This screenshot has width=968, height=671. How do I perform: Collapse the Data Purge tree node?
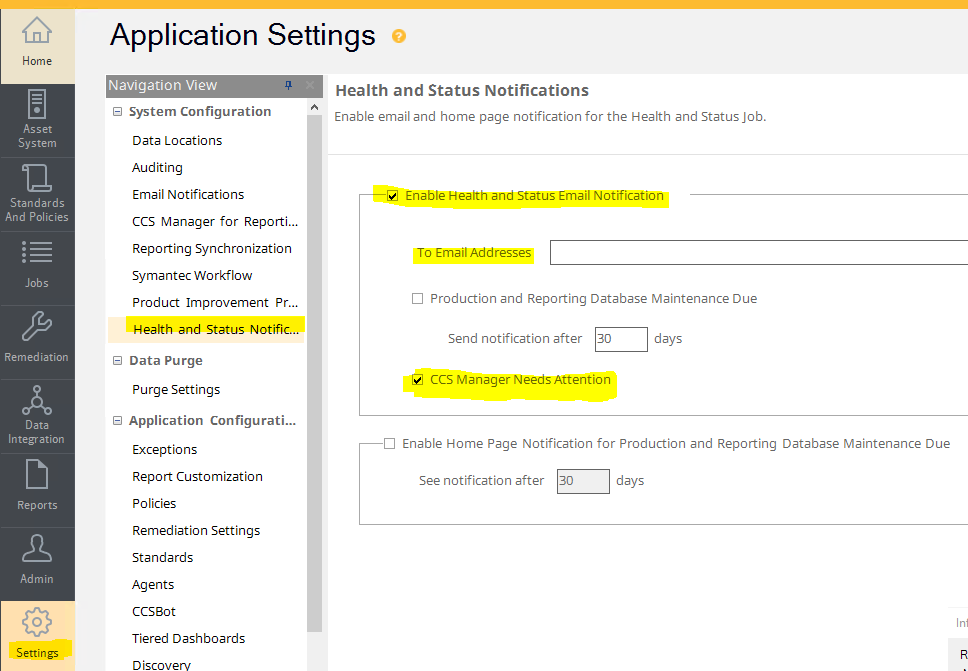[x=118, y=361]
